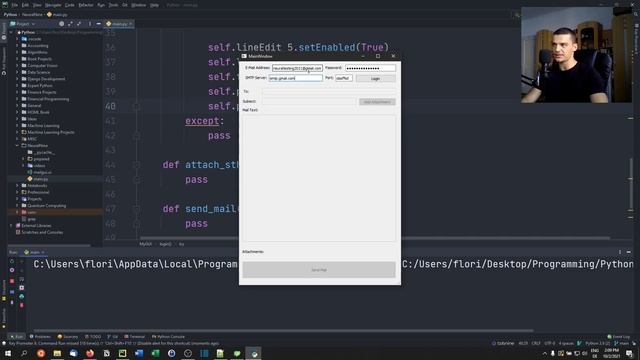
Task: Click the red stop icon in Run panel
Action: click(x=12, y=281)
